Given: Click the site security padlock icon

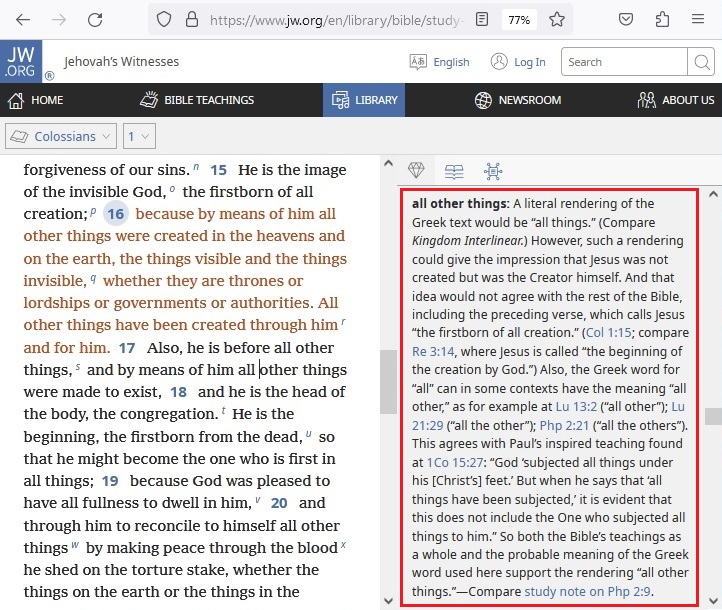Looking at the screenshot, I should click(192, 19).
